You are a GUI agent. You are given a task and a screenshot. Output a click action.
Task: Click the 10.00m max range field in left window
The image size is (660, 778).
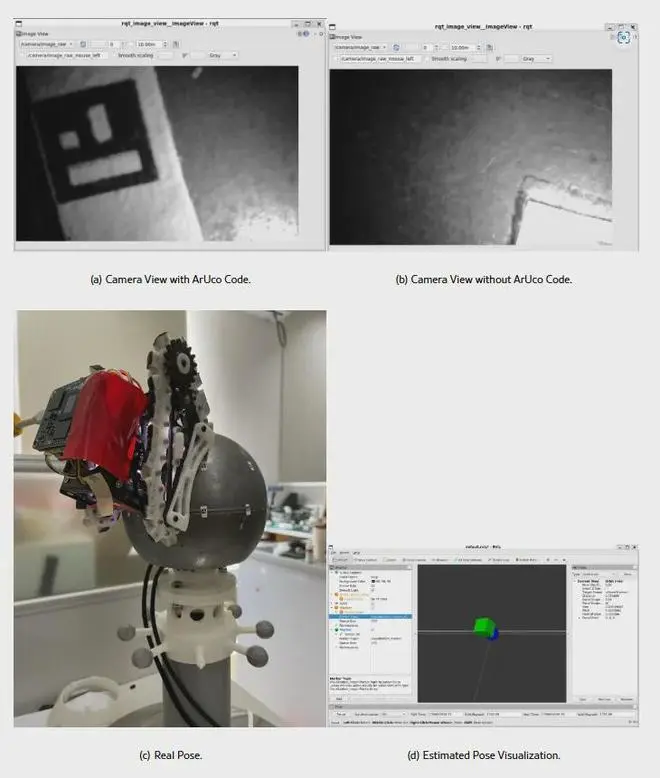[x=146, y=44]
